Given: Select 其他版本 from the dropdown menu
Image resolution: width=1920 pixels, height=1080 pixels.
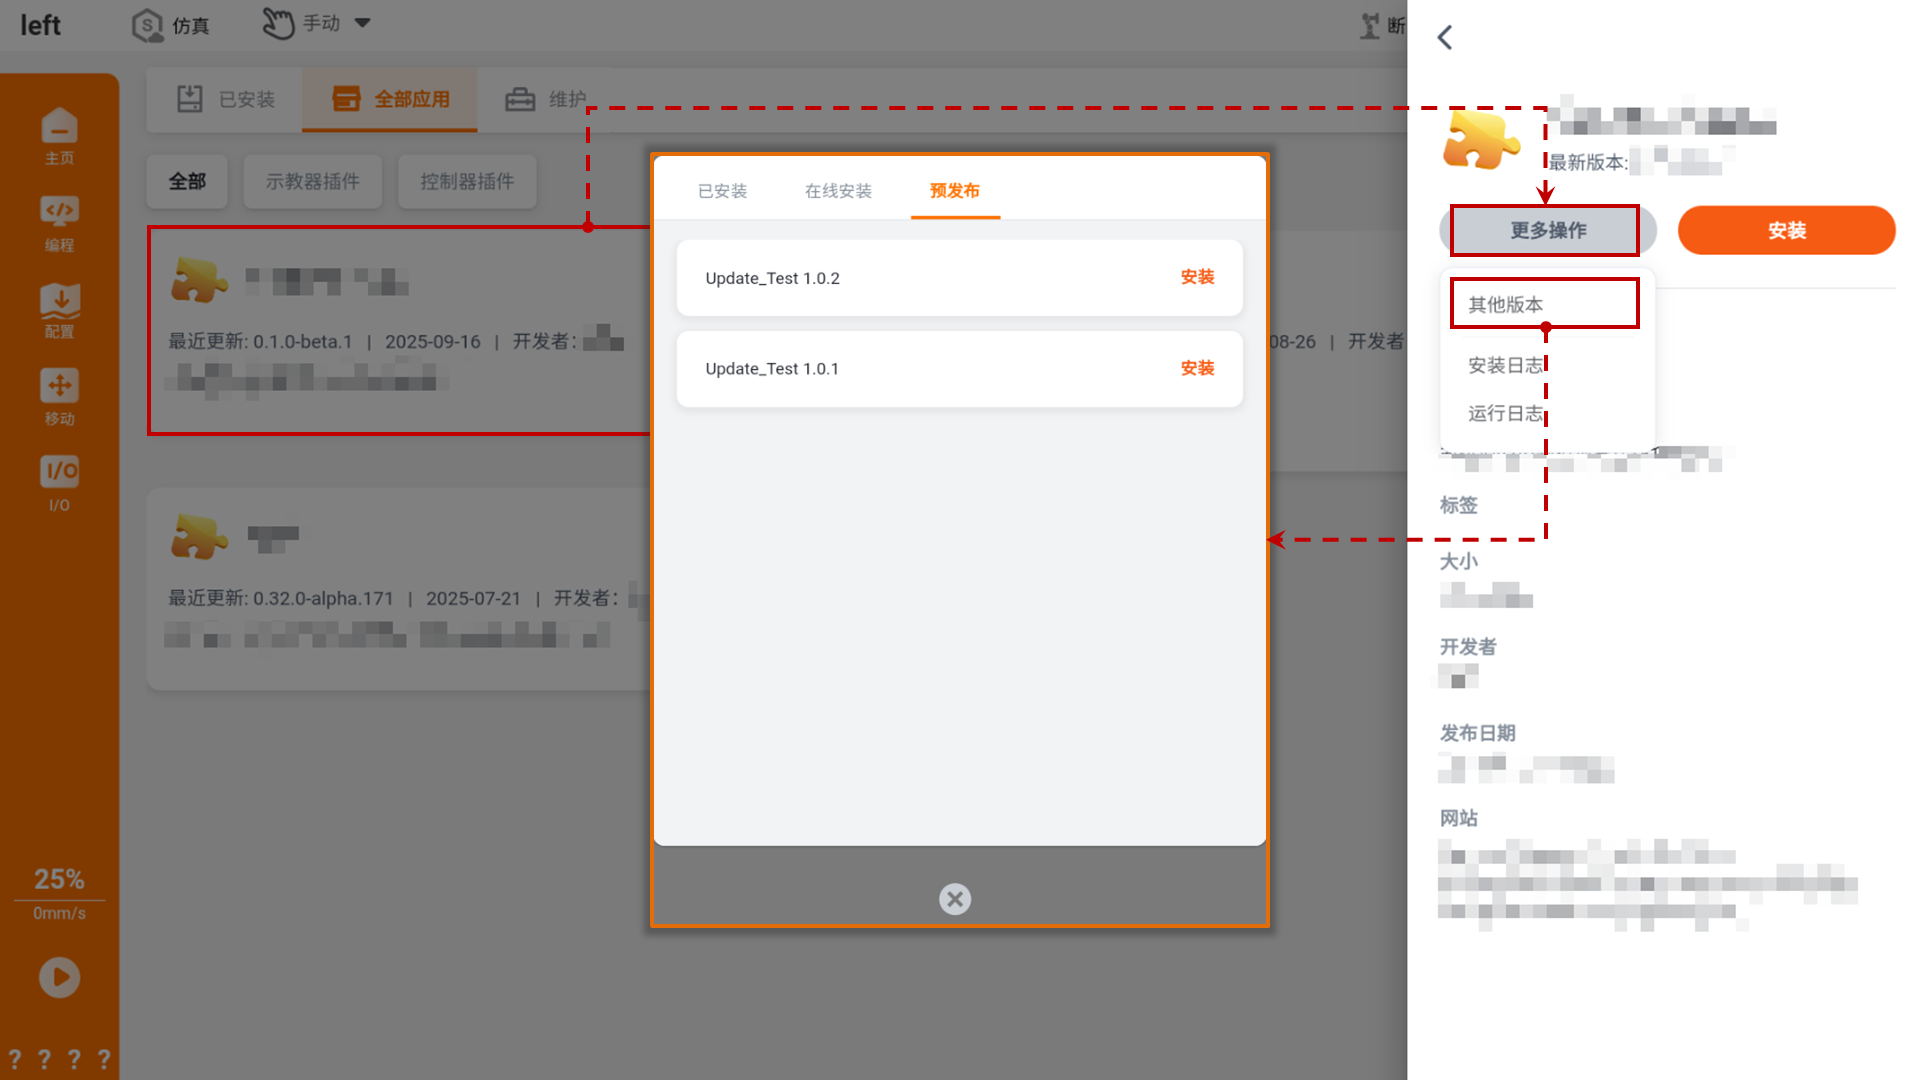Looking at the screenshot, I should coord(1505,304).
